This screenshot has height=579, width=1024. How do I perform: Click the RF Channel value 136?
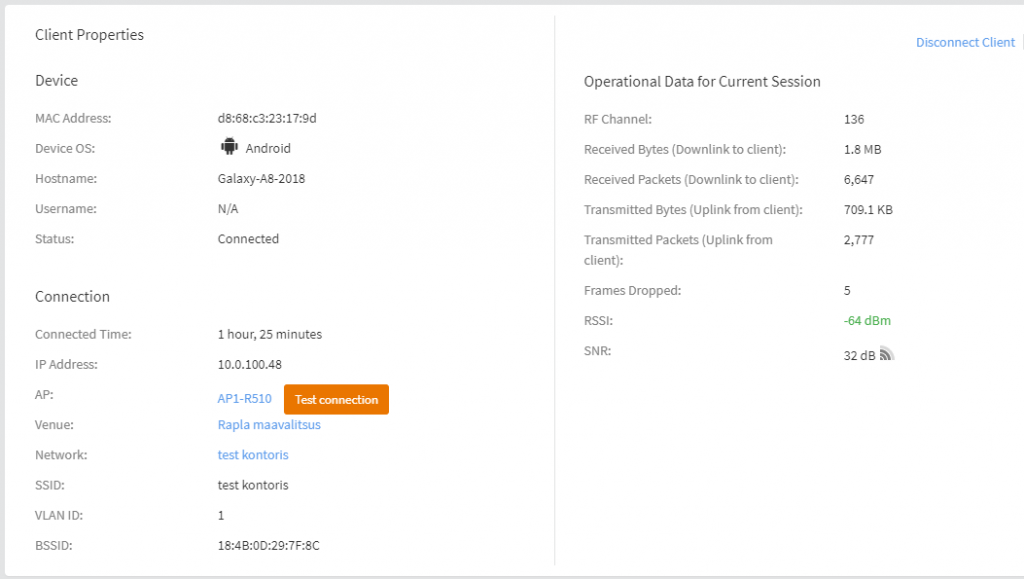pyautogui.click(x=854, y=119)
